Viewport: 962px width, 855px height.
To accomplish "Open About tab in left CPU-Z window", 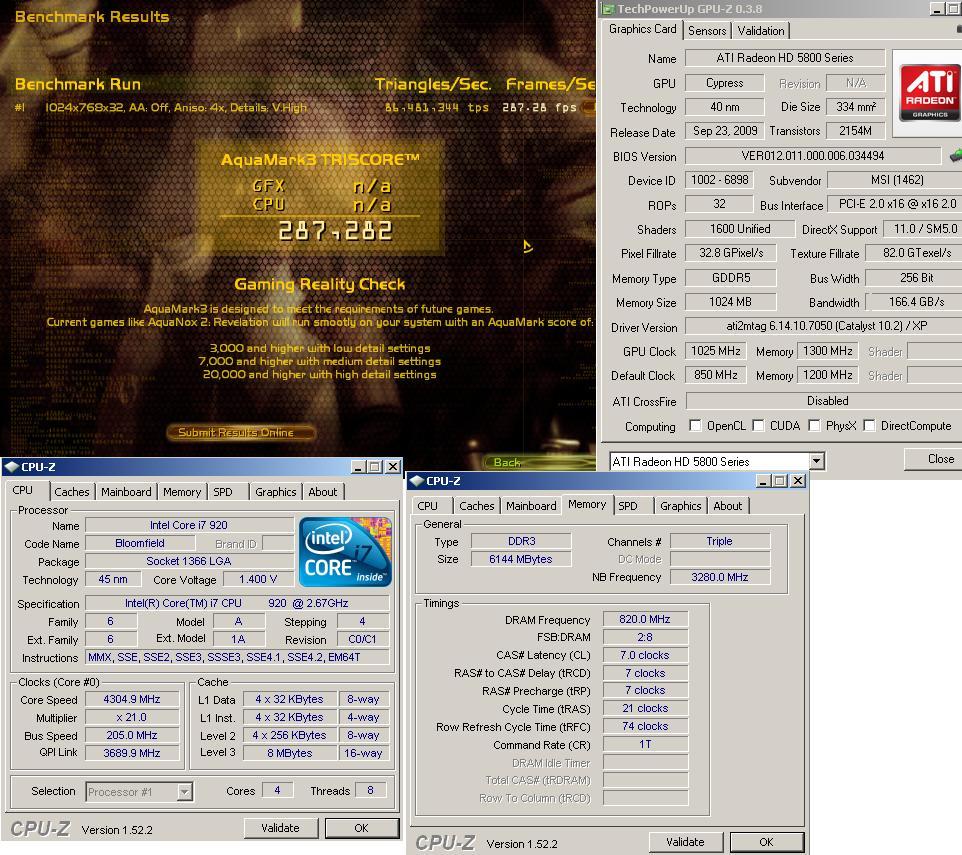I will (x=323, y=492).
